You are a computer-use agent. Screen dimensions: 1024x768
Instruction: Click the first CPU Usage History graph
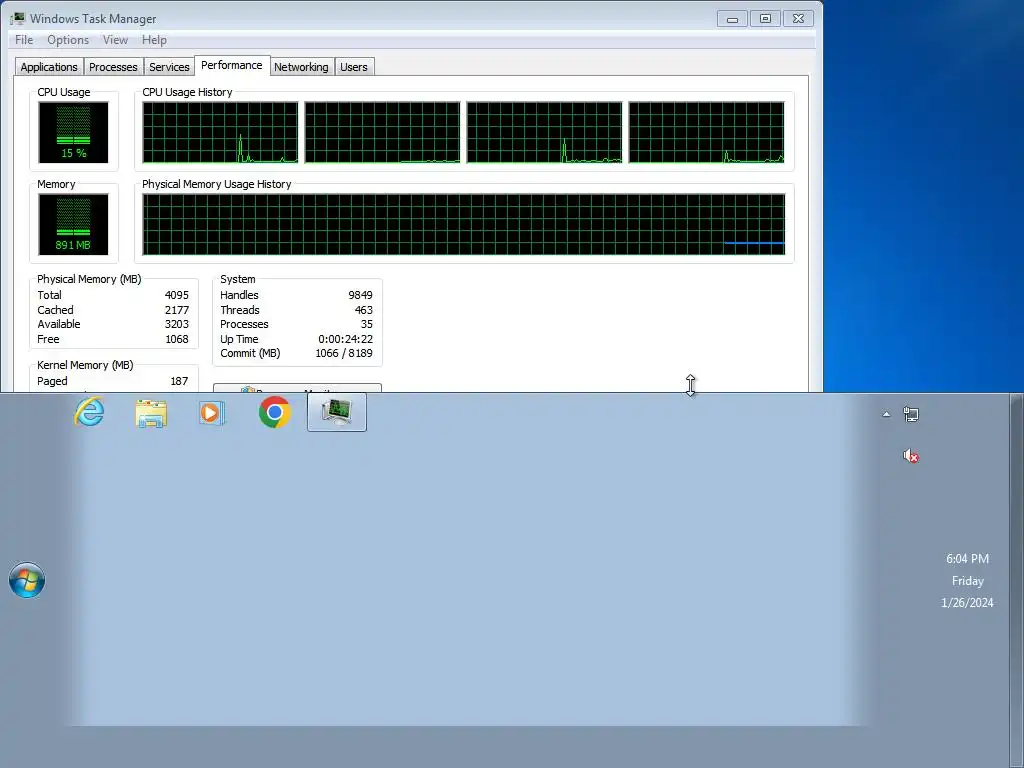tap(221, 132)
